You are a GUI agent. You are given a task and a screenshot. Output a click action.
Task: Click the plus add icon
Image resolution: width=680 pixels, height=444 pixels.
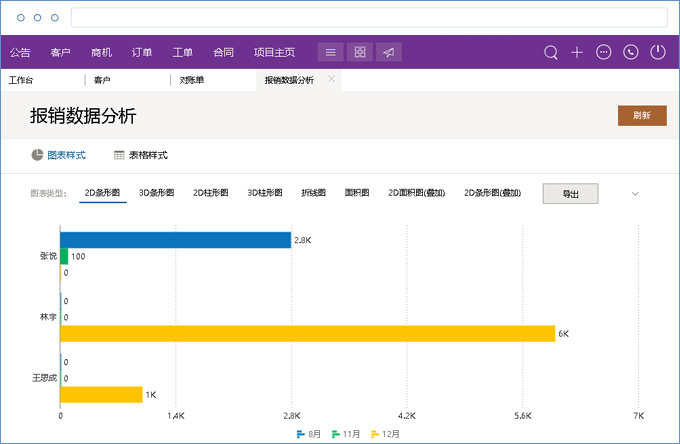[x=577, y=52]
